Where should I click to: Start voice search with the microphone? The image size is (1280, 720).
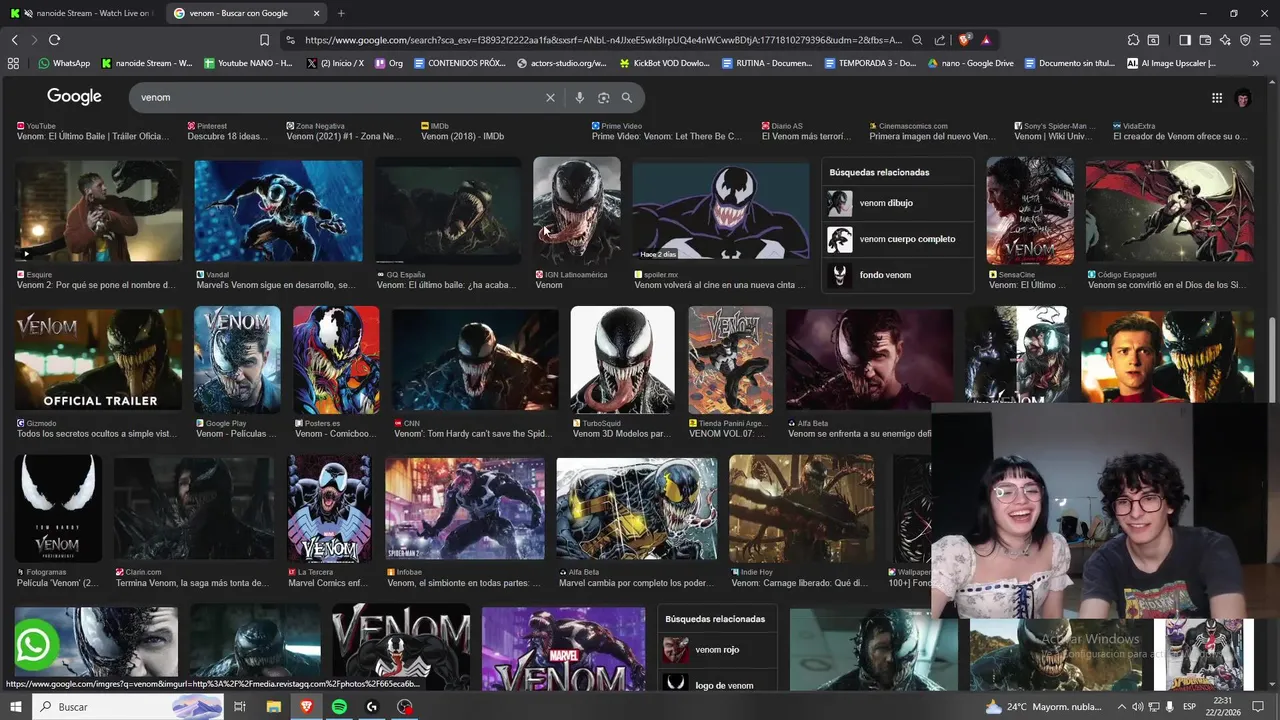click(x=579, y=97)
